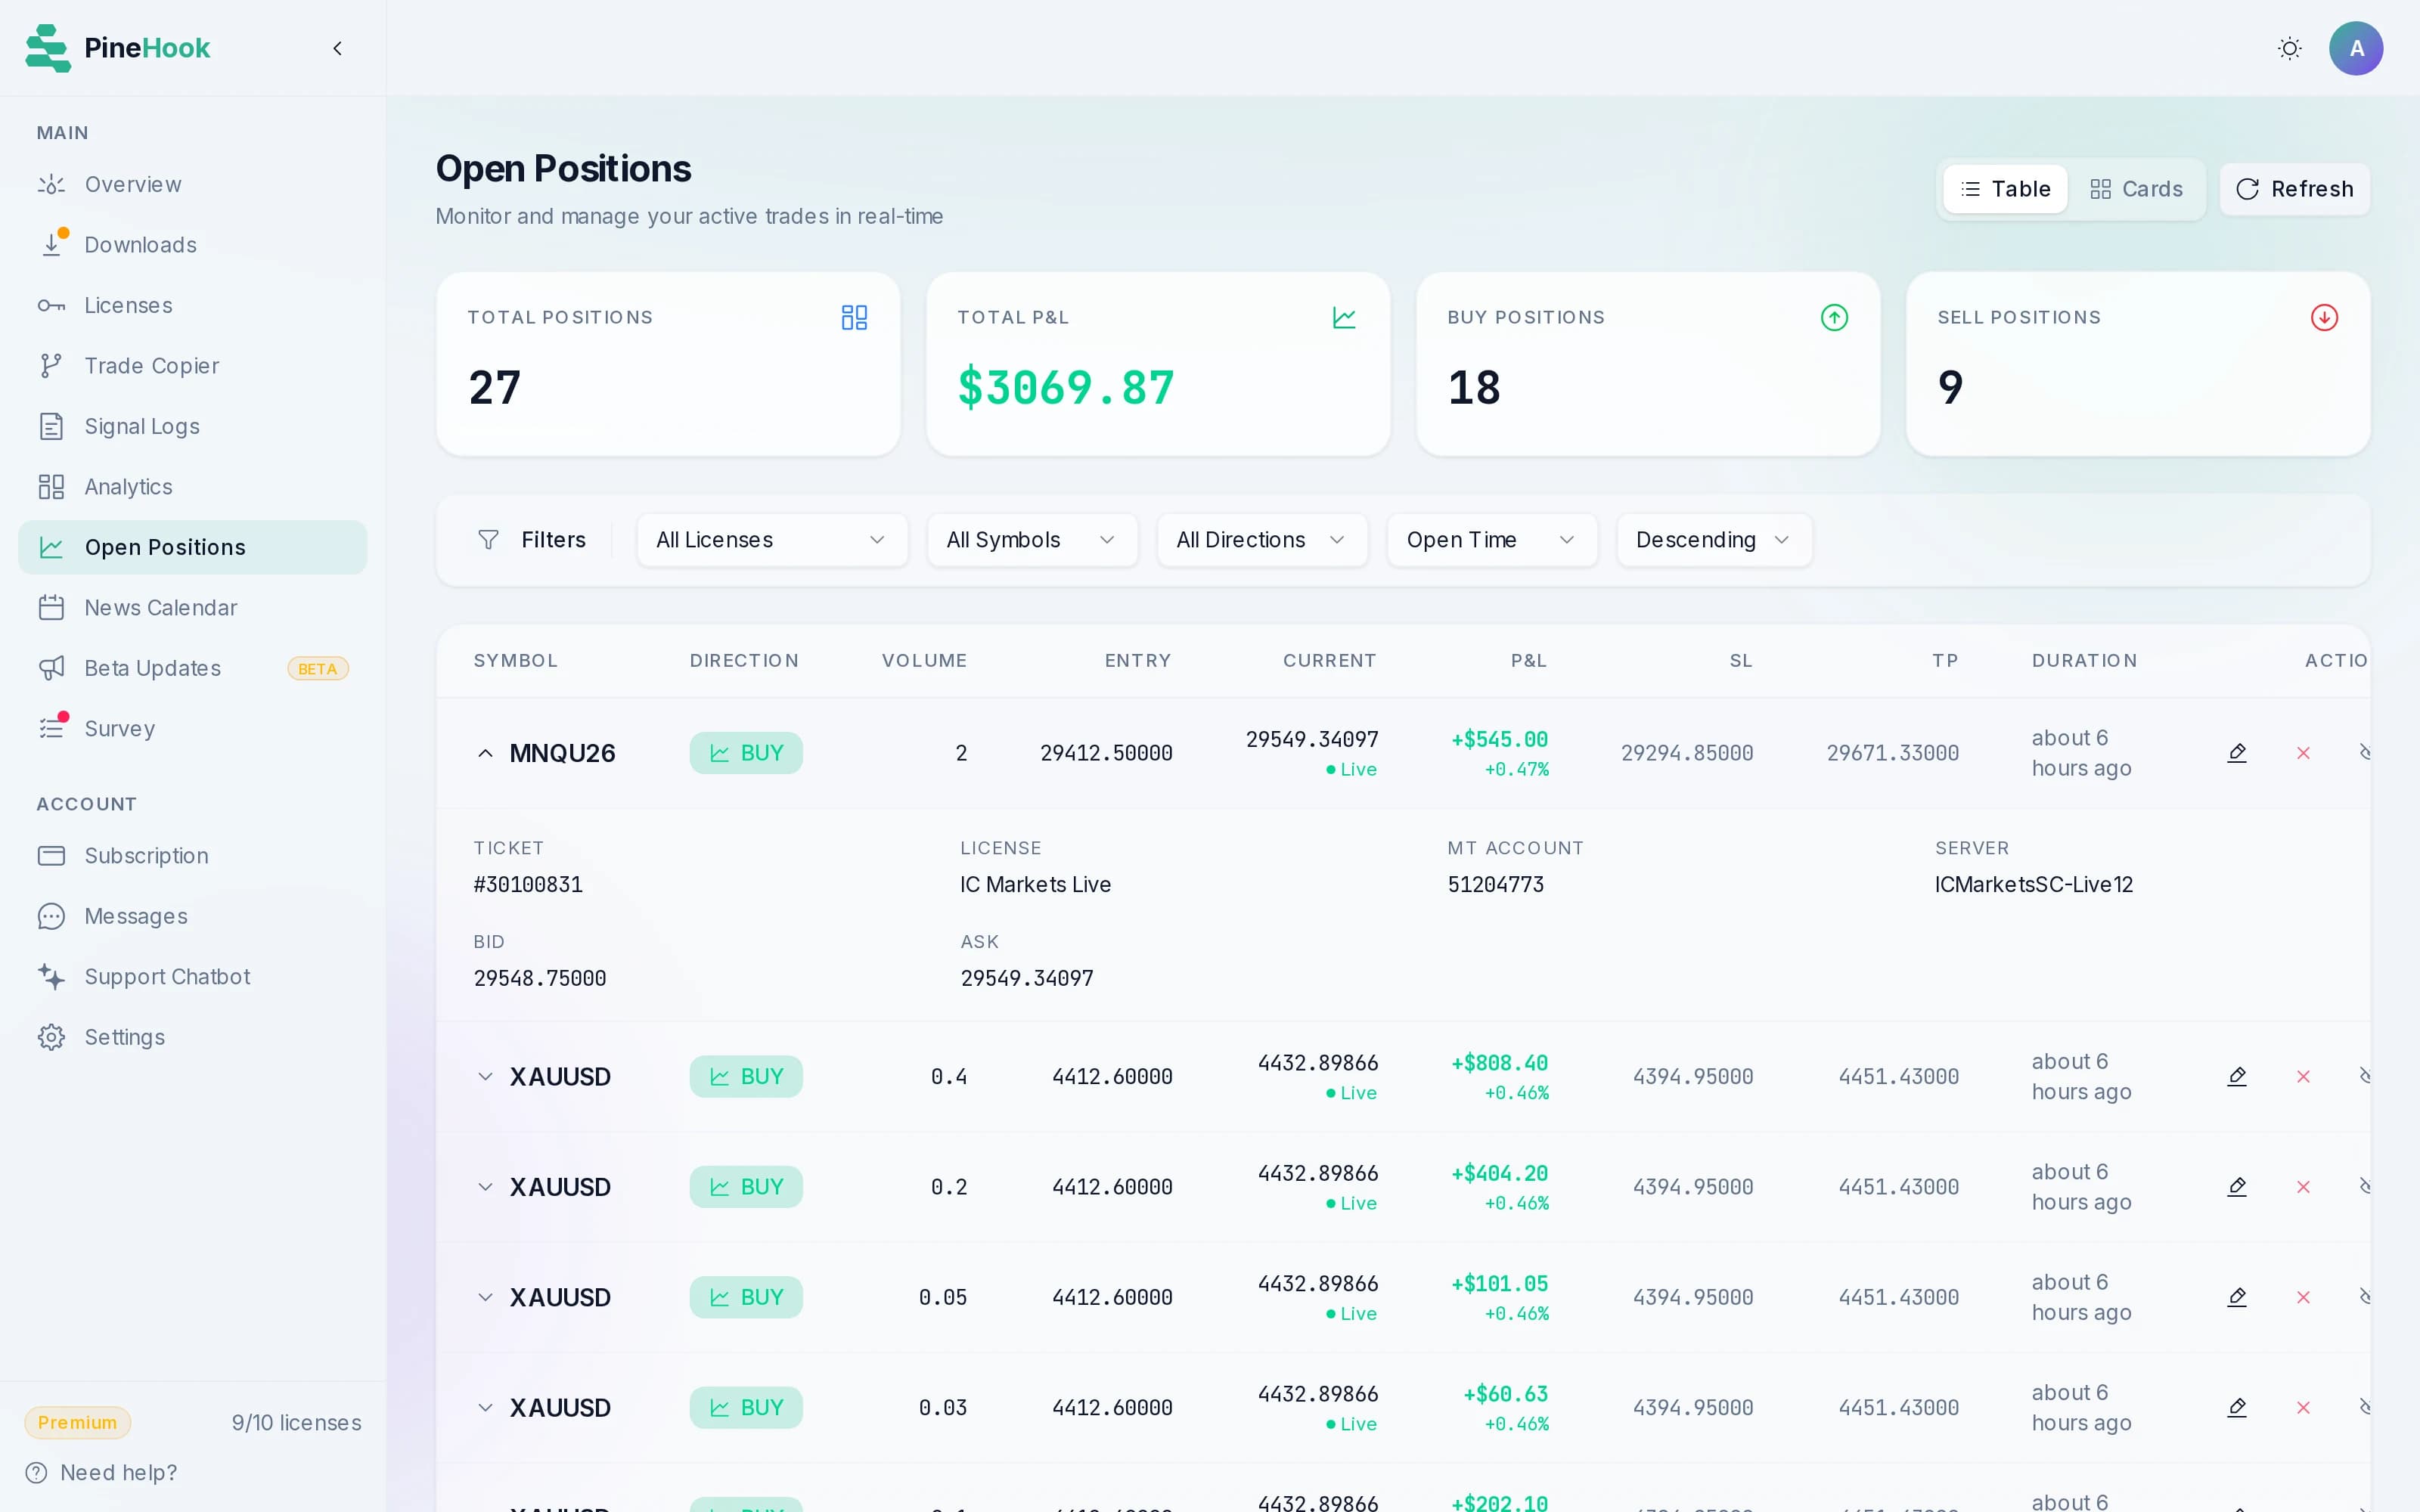The width and height of the screenshot is (2420, 1512).
Task: Click the Analytics grid icon
Action: click(51, 487)
